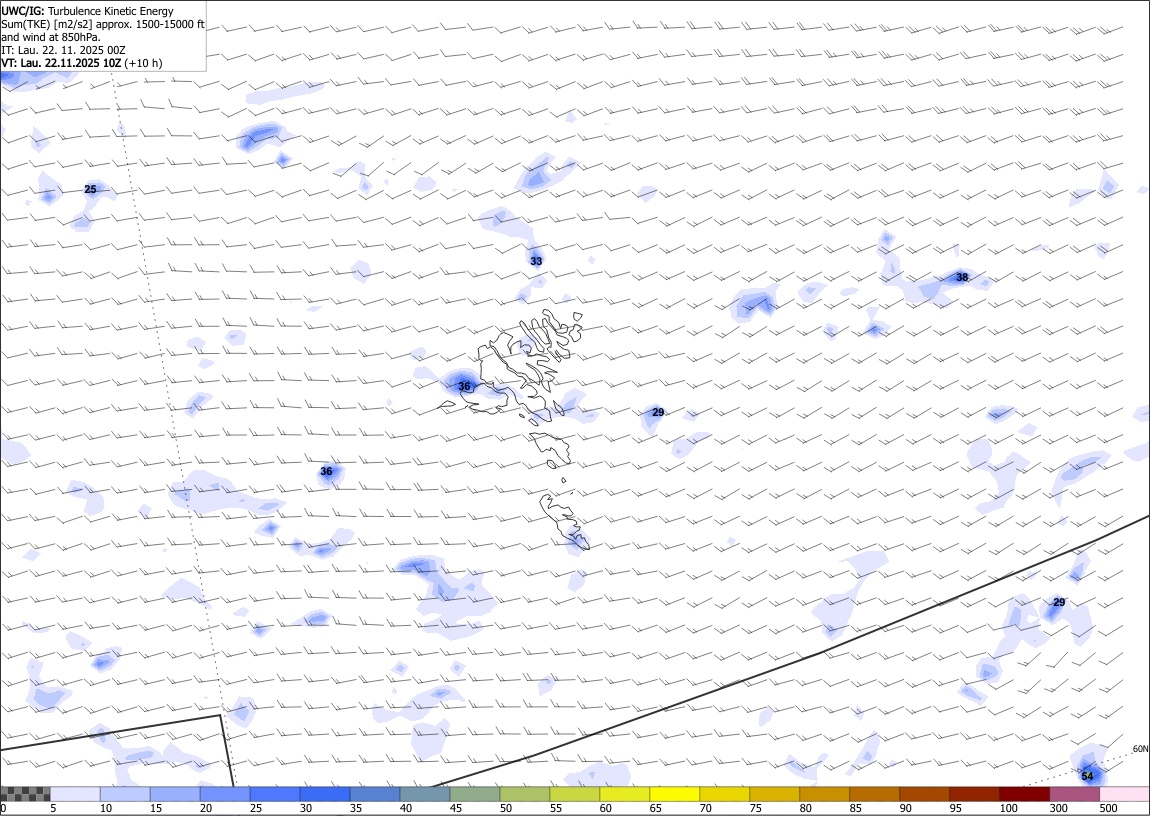Click the legend swatch between 75 and 80
Viewport: 1150px width, 816px height.
coord(774,794)
